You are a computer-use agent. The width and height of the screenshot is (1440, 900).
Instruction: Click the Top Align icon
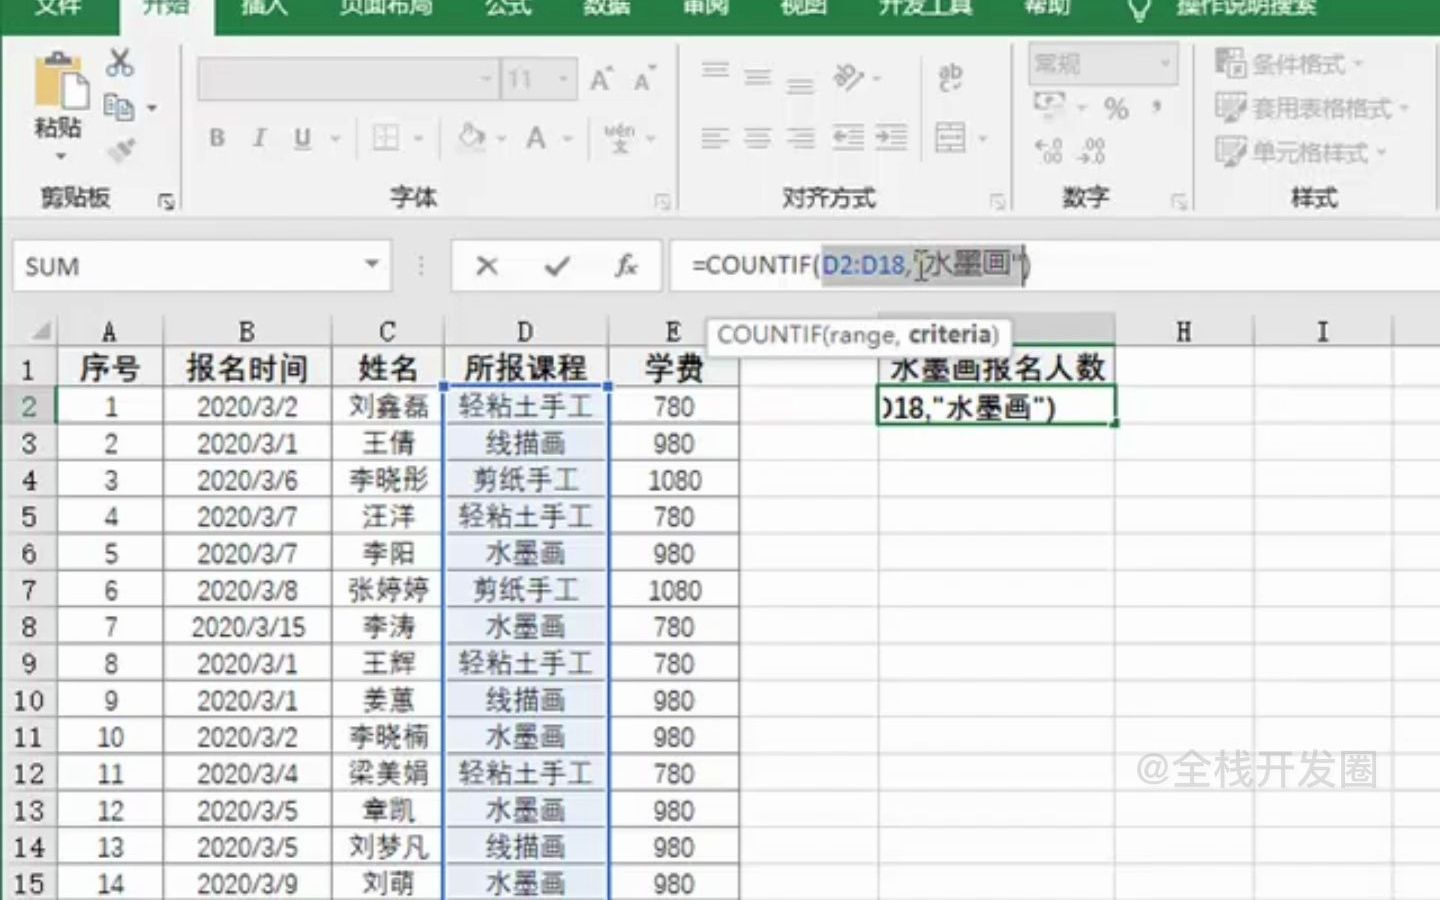coord(715,72)
